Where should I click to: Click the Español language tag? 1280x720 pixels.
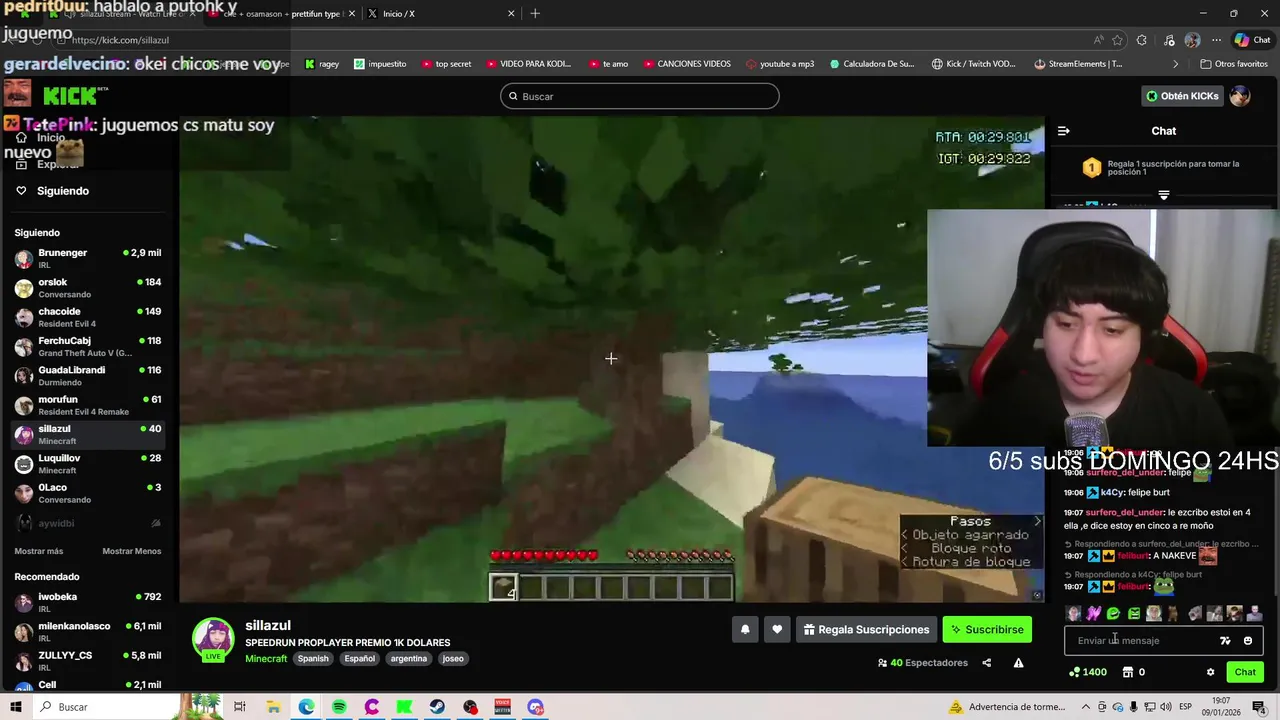[360, 659]
